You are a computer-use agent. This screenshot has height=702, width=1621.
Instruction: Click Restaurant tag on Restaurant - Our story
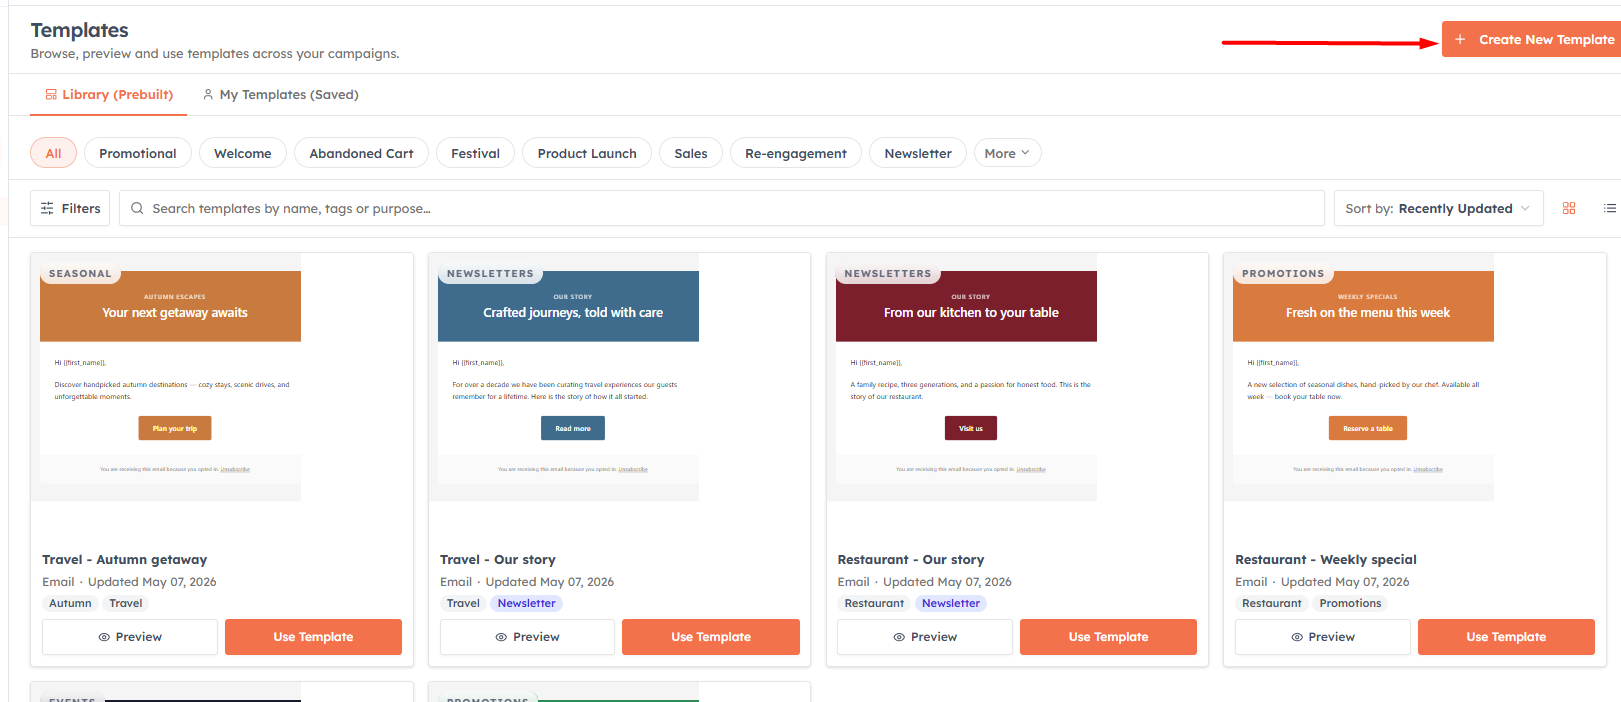pos(874,603)
